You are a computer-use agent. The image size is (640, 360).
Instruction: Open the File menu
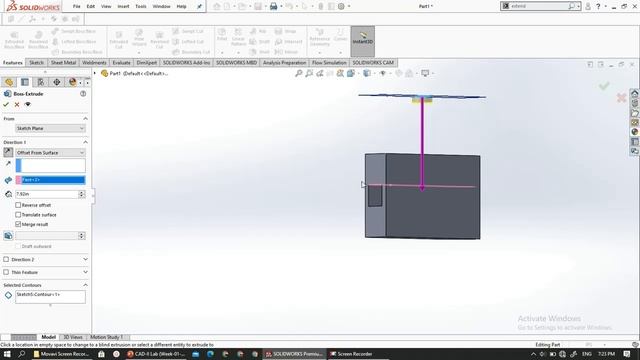click(x=76, y=7)
